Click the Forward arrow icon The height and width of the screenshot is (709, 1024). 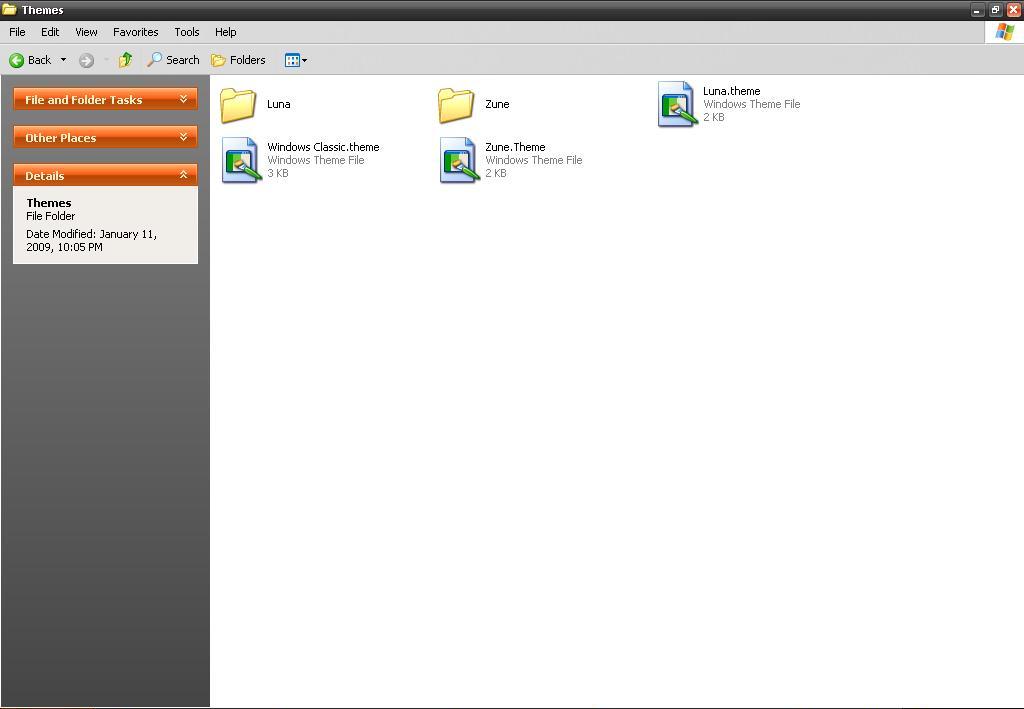click(86, 60)
